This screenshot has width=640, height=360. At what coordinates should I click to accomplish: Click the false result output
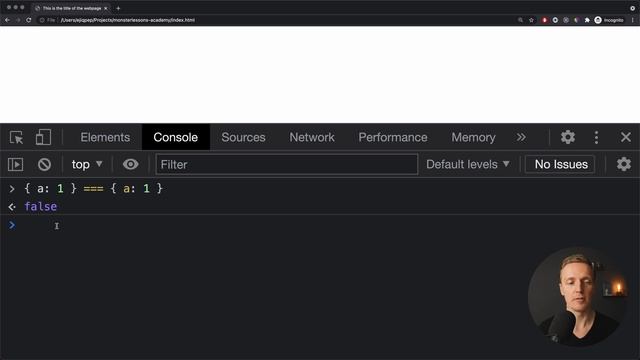40,207
